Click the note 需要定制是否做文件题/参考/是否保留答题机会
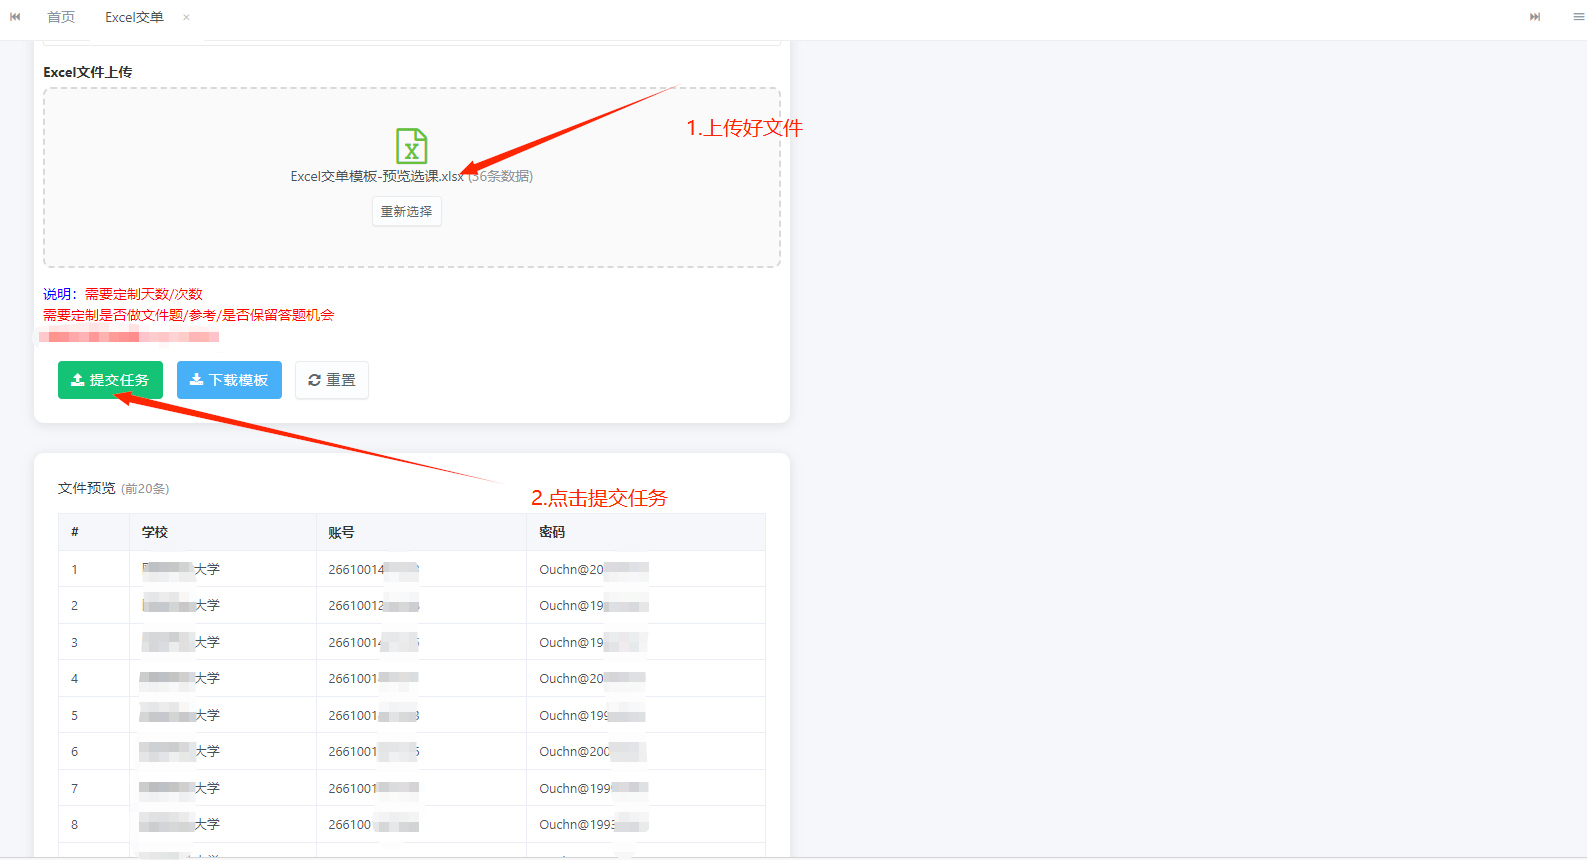1587x860 pixels. 189,315
